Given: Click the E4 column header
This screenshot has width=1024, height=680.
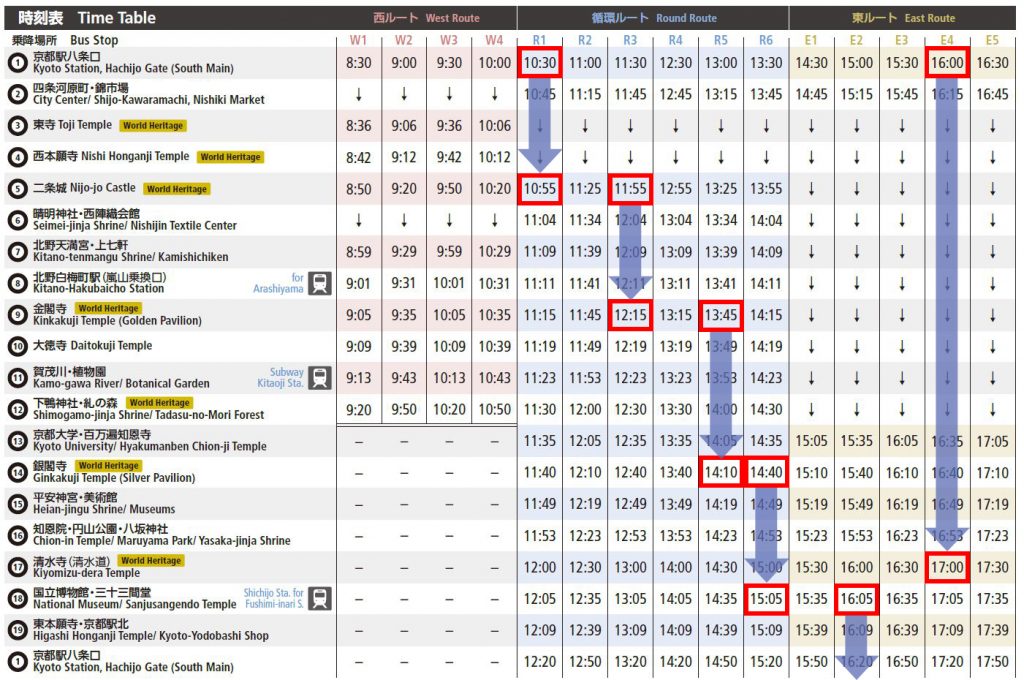Looking at the screenshot, I should tap(947, 40).
